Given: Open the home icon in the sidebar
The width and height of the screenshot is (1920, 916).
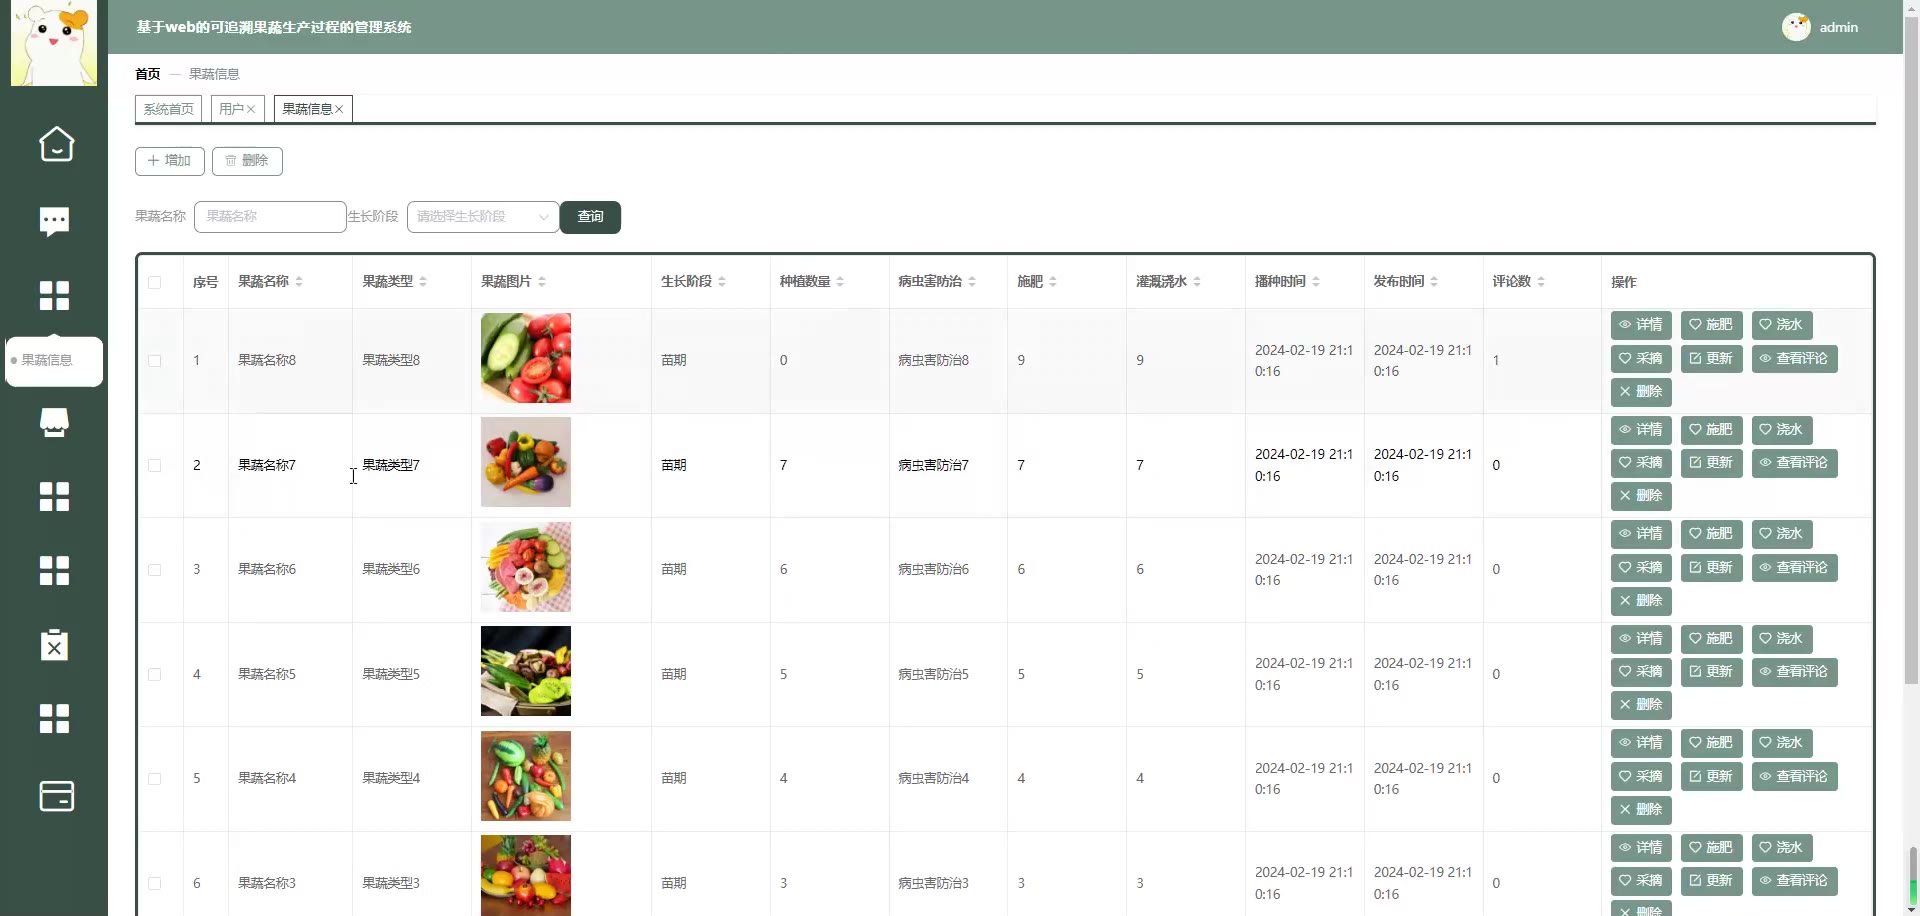Looking at the screenshot, I should click(56, 144).
